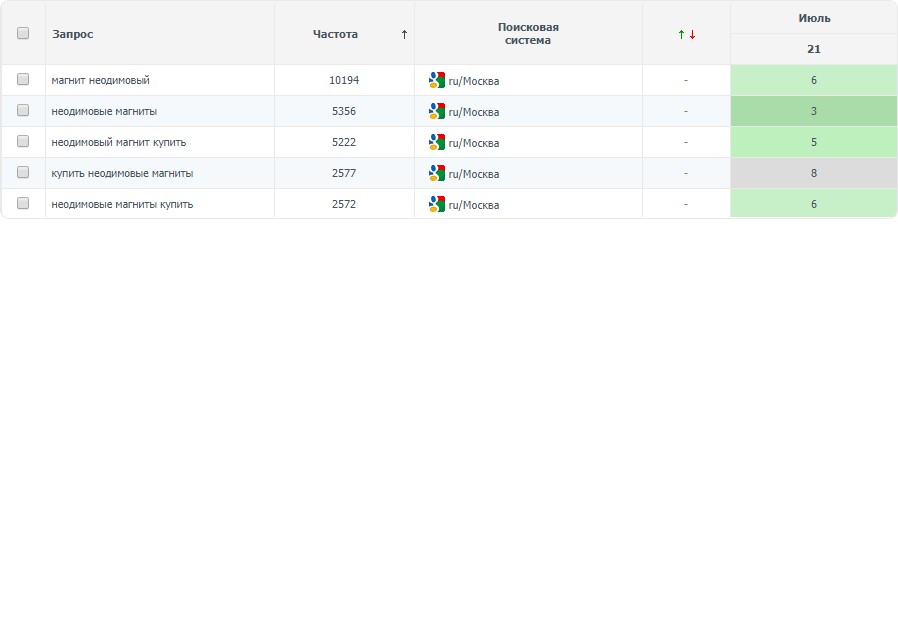
Task: Click the red down arrow in header
Action: [692, 34]
